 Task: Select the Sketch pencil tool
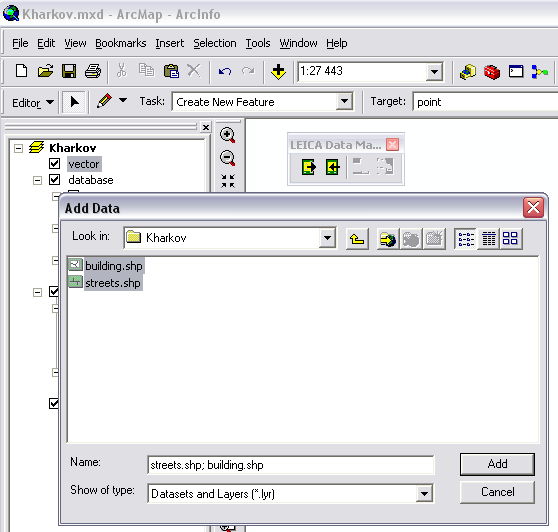click(x=104, y=101)
